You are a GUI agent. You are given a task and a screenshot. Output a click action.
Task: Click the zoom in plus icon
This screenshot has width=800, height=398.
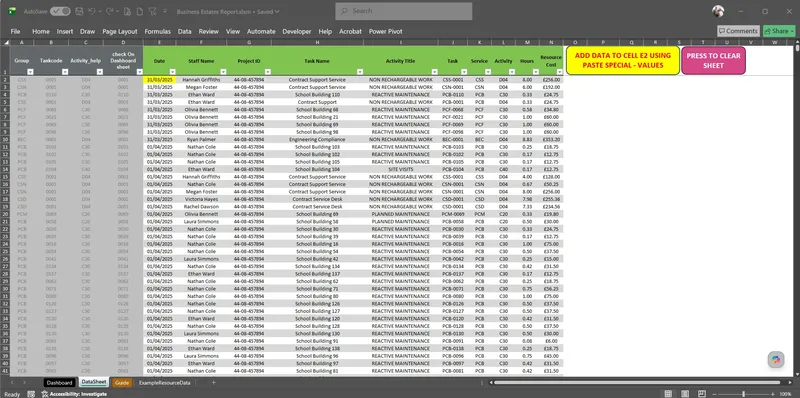[772, 394]
